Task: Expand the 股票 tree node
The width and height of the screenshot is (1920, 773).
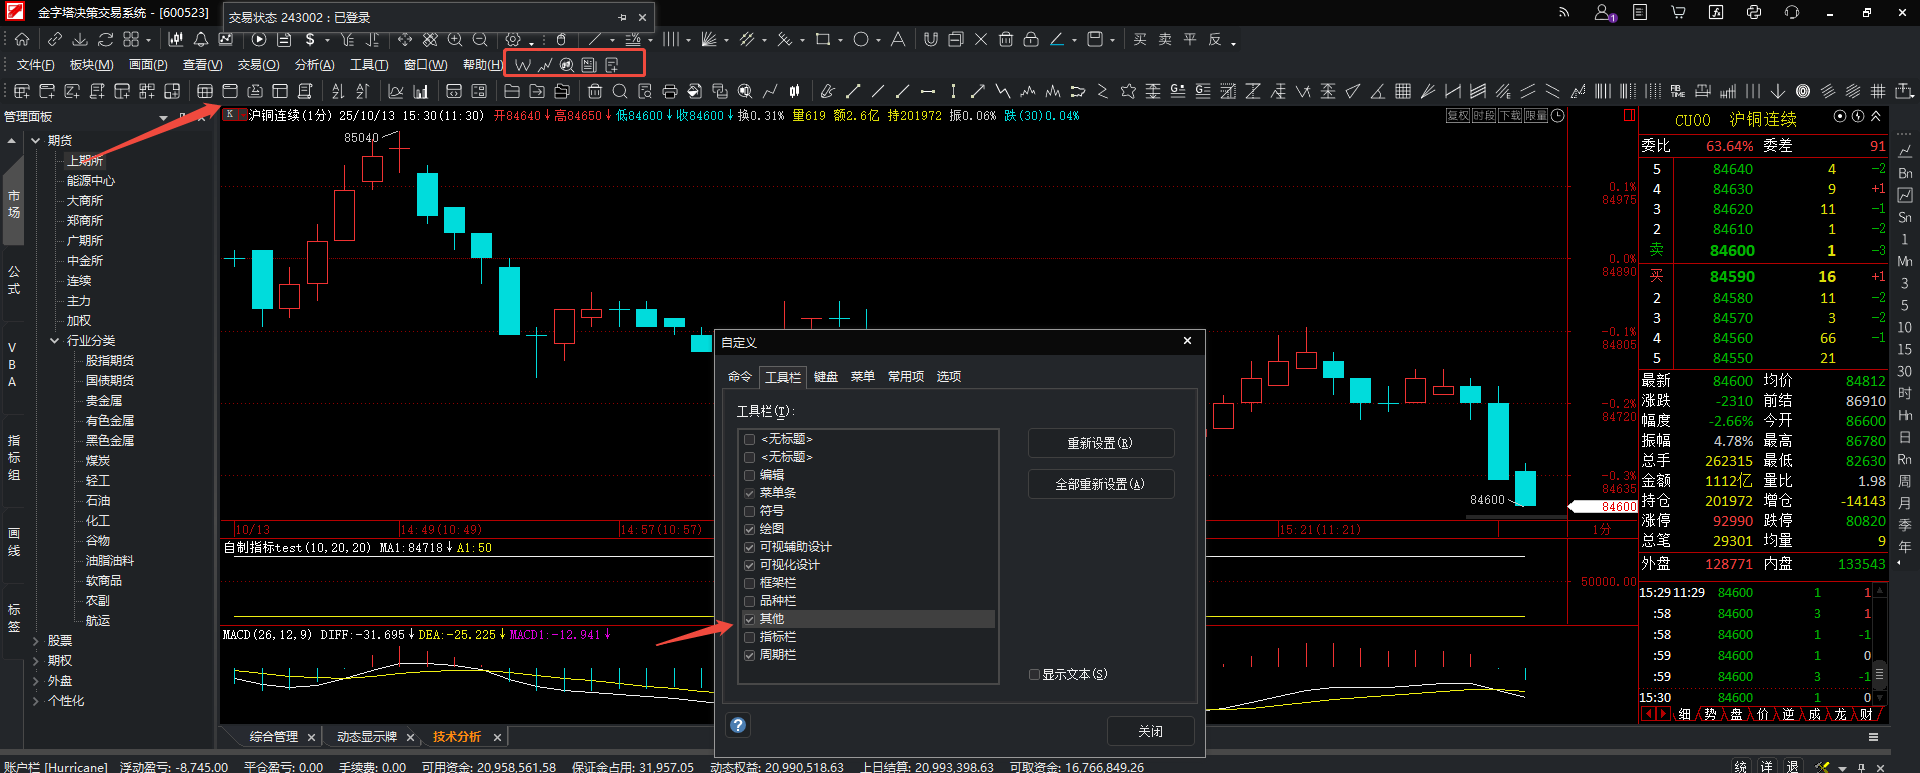Action: [36, 641]
